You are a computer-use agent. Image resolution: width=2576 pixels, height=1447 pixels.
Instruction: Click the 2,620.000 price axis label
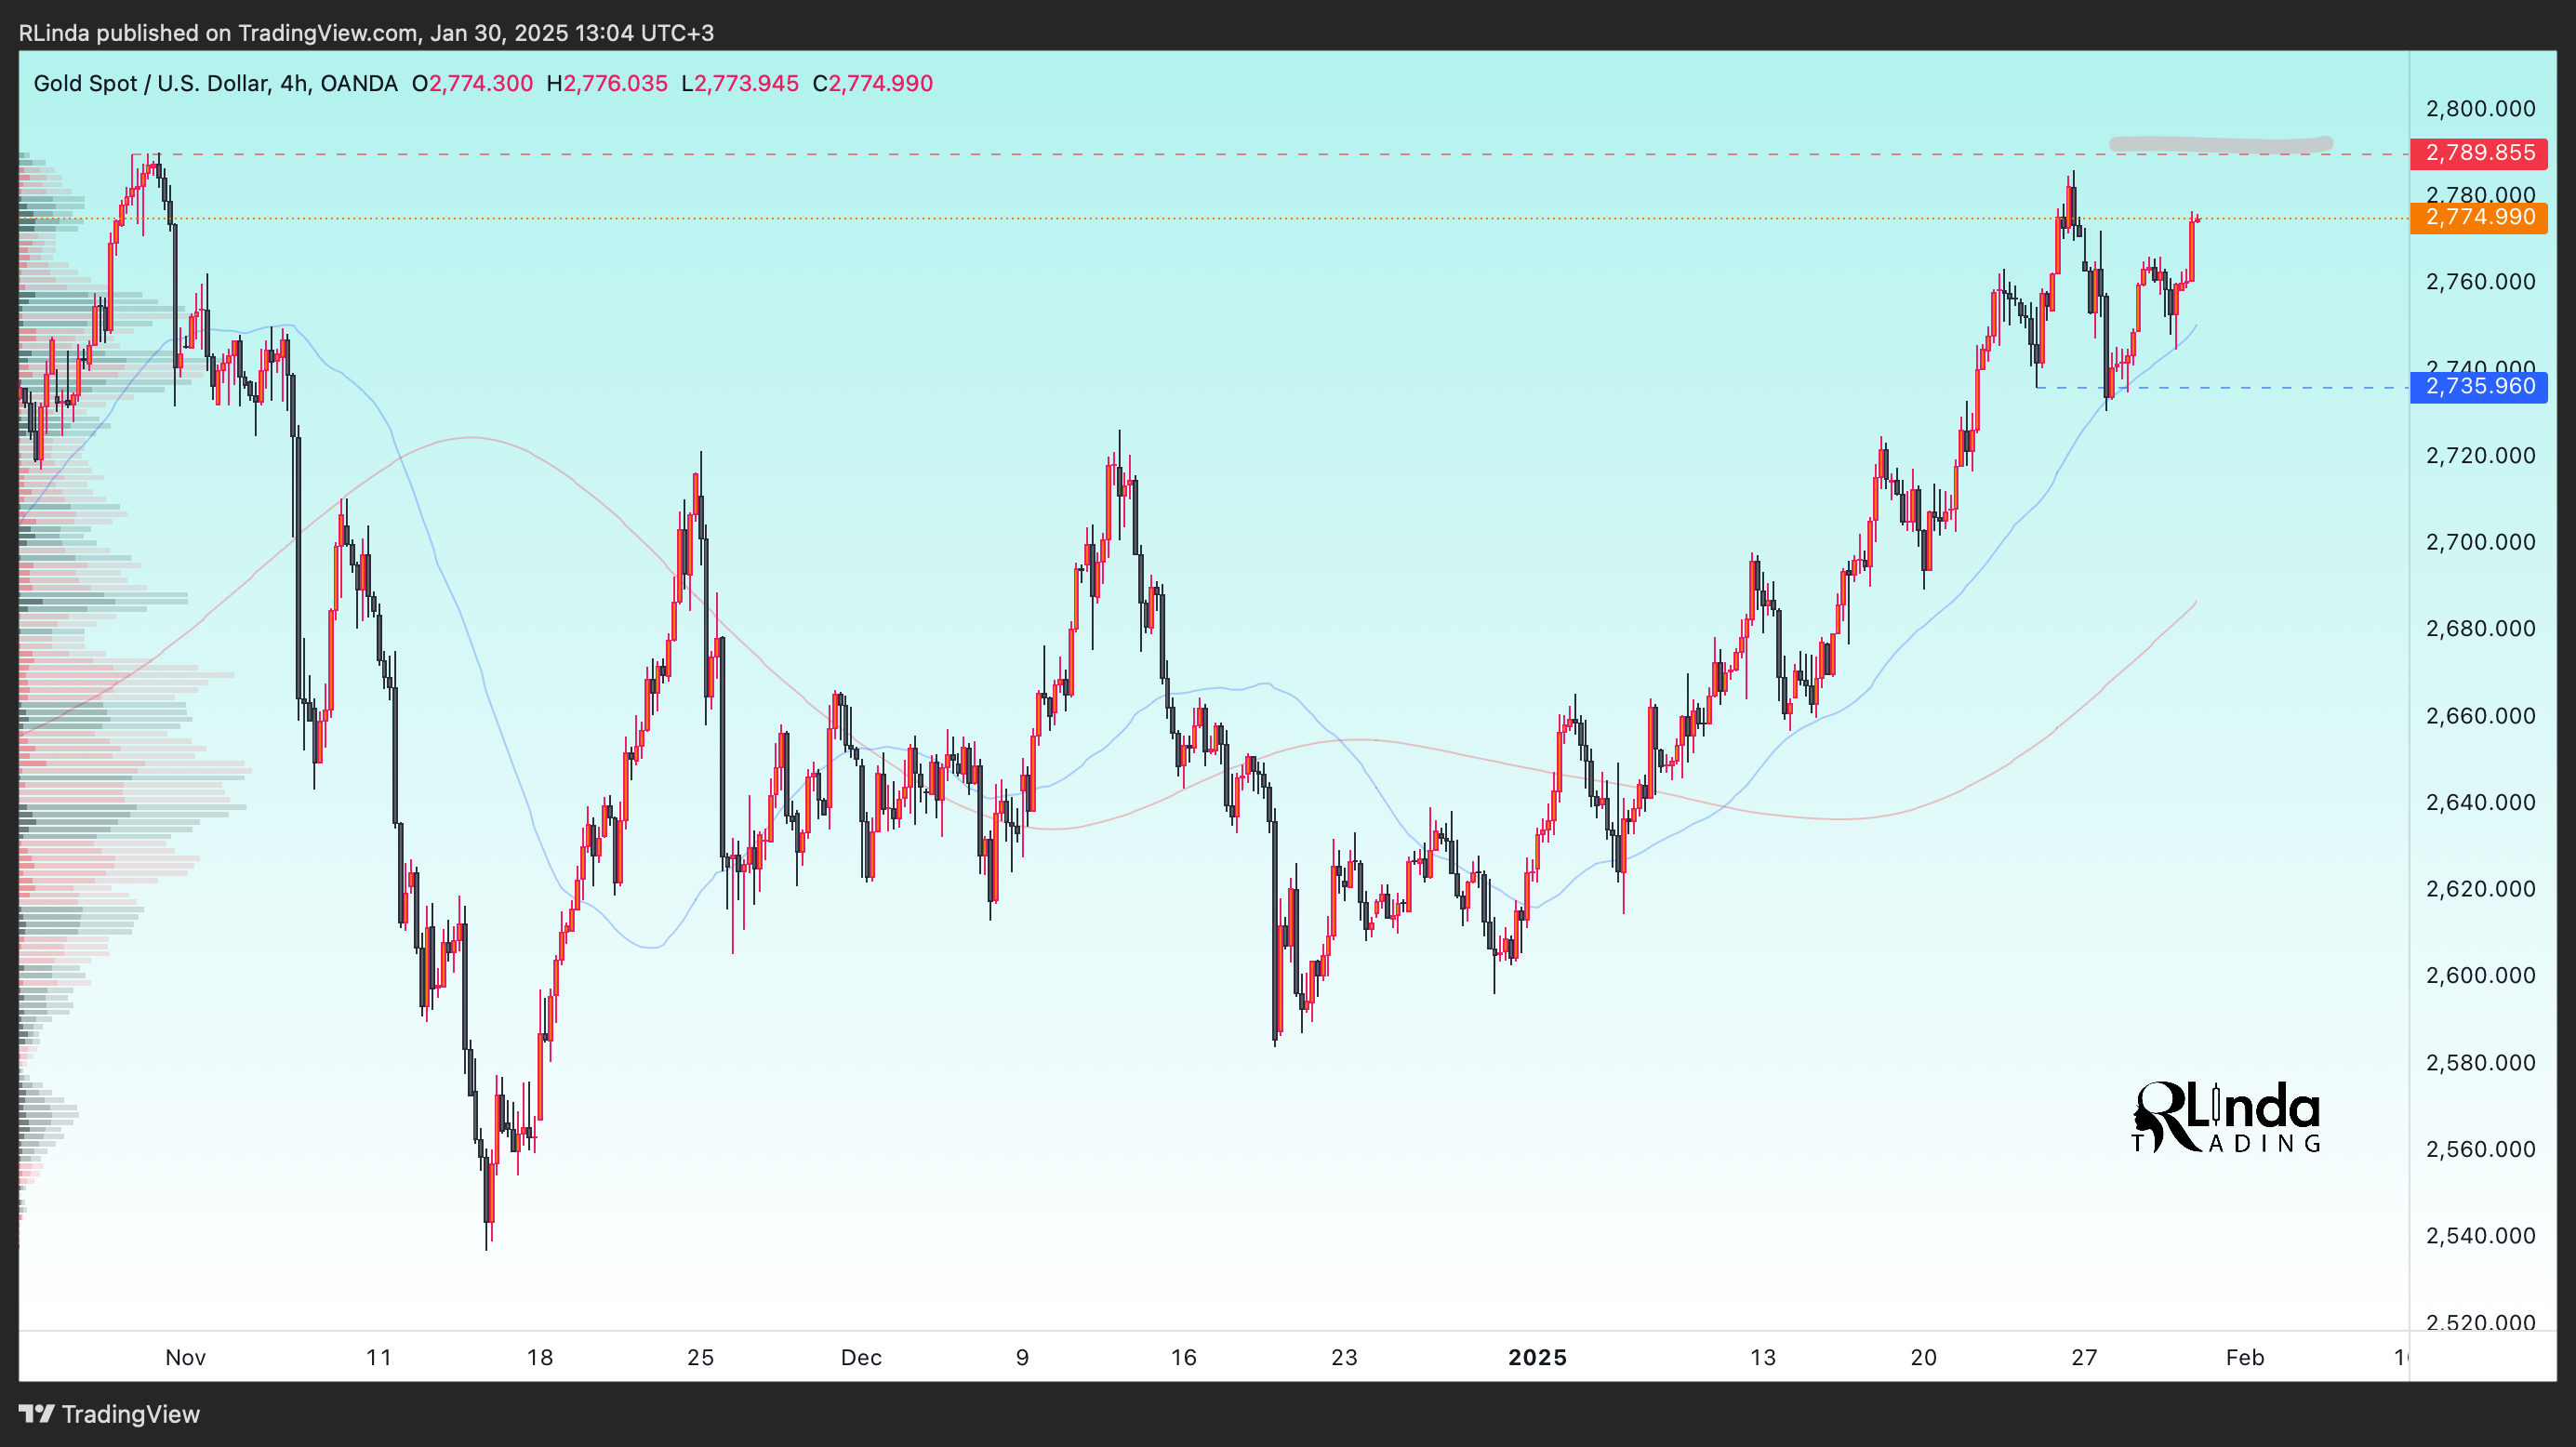pos(2480,888)
